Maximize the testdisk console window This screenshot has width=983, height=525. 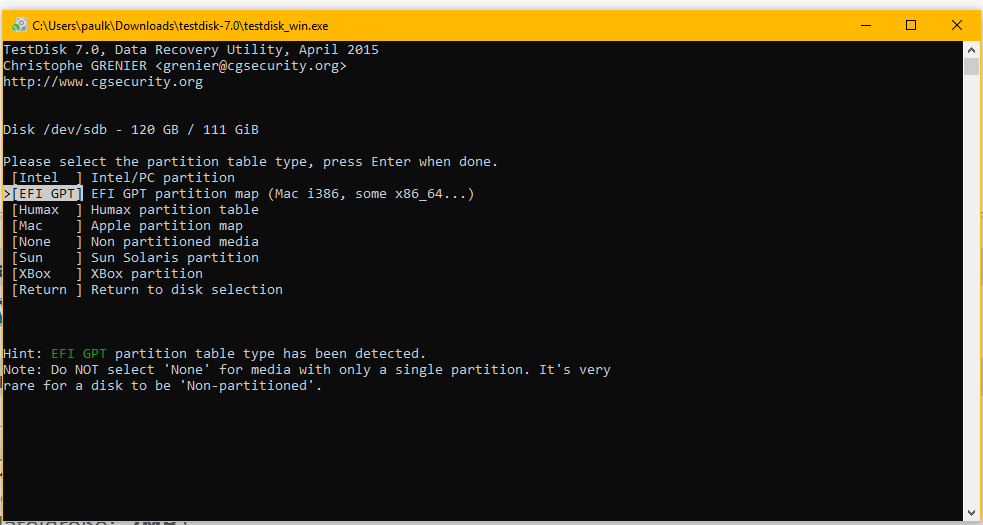(x=911, y=25)
